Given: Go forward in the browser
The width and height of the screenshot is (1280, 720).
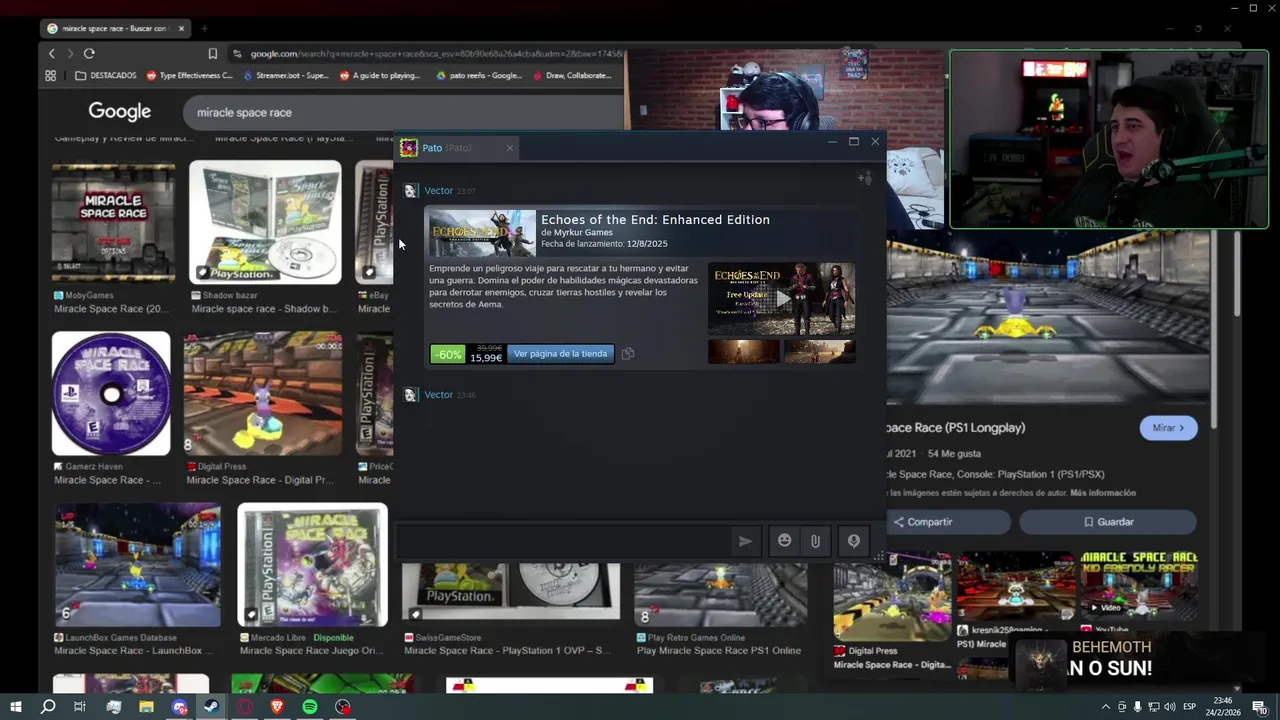Looking at the screenshot, I should (70, 53).
